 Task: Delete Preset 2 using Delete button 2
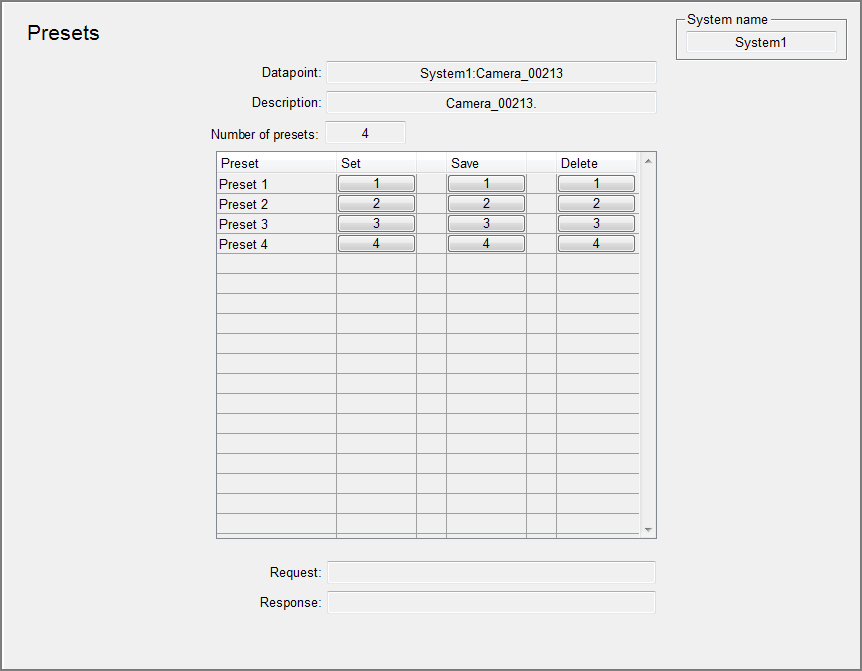point(596,203)
